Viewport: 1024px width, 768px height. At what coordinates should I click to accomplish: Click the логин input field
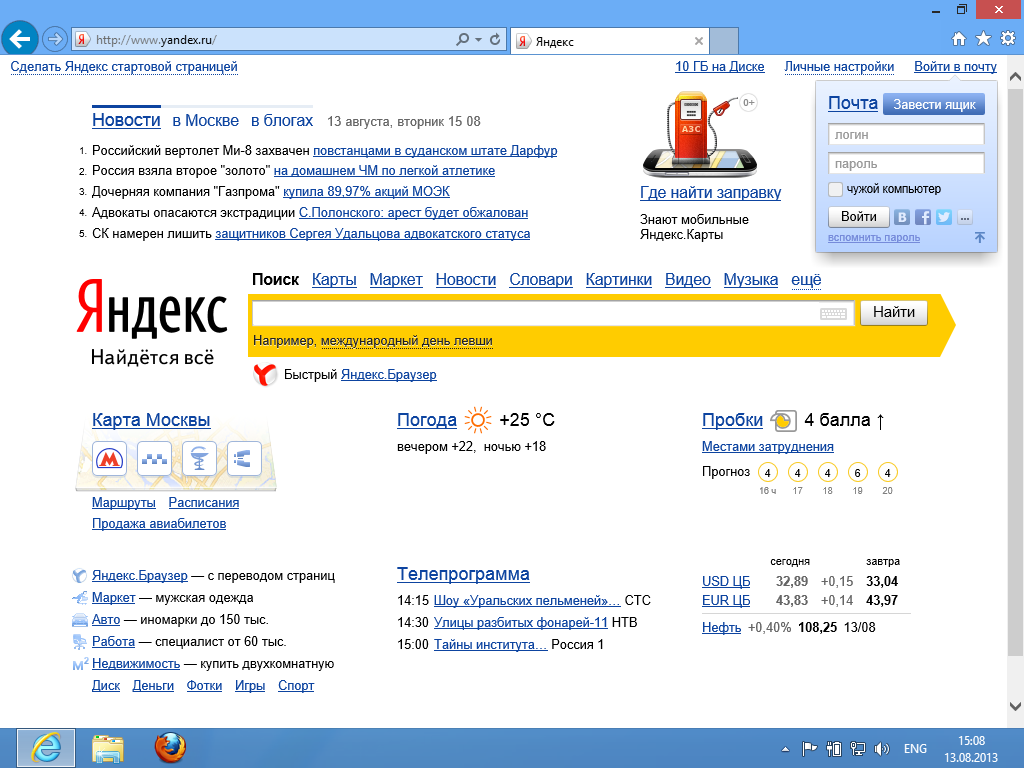pyautogui.click(x=906, y=134)
